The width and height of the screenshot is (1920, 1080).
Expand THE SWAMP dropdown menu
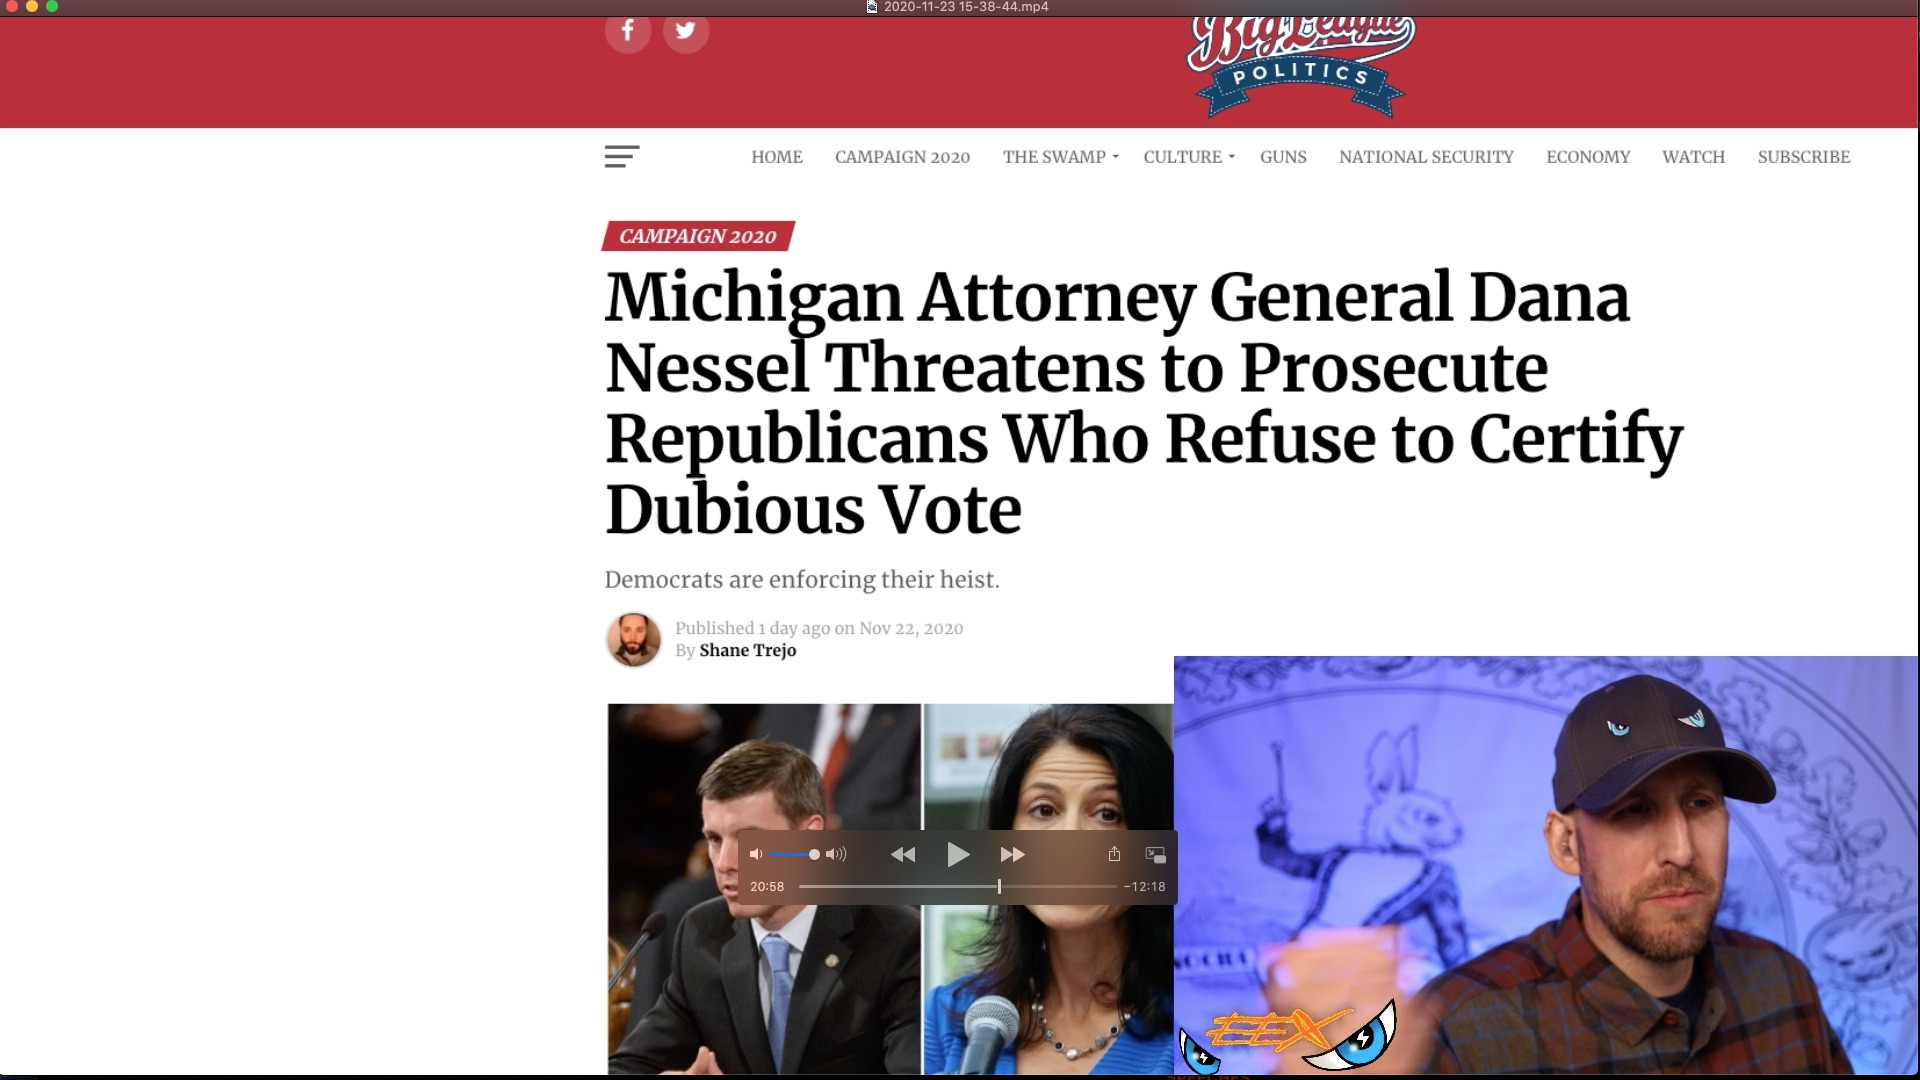1060,157
